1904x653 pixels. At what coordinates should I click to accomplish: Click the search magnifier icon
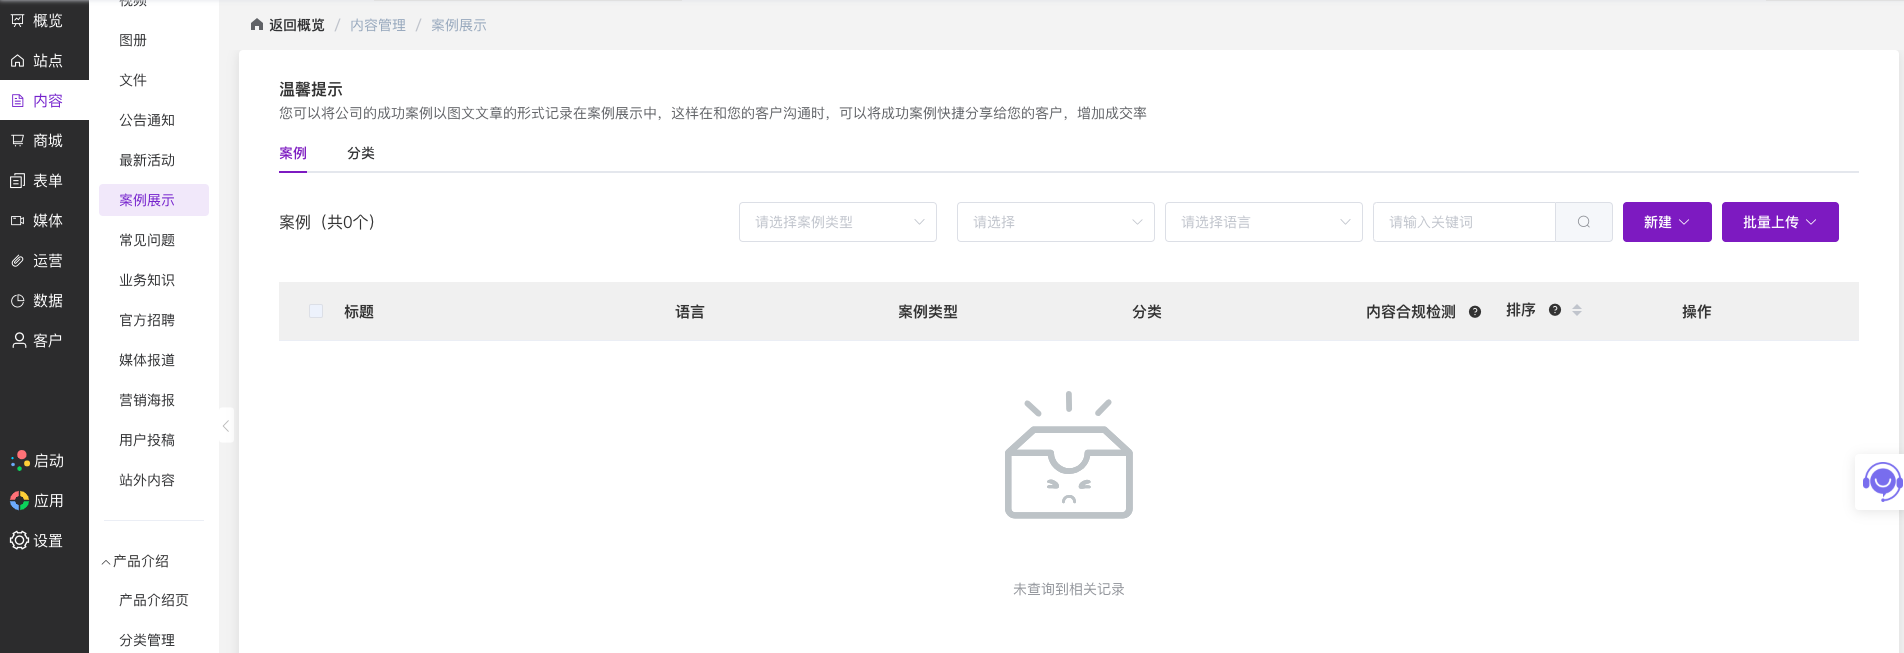1583,222
